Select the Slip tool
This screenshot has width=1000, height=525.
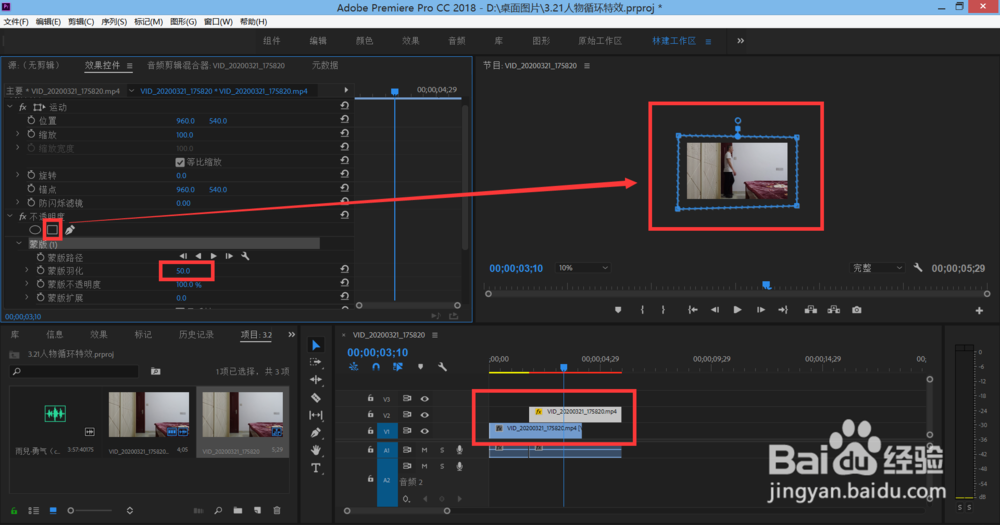(316, 415)
